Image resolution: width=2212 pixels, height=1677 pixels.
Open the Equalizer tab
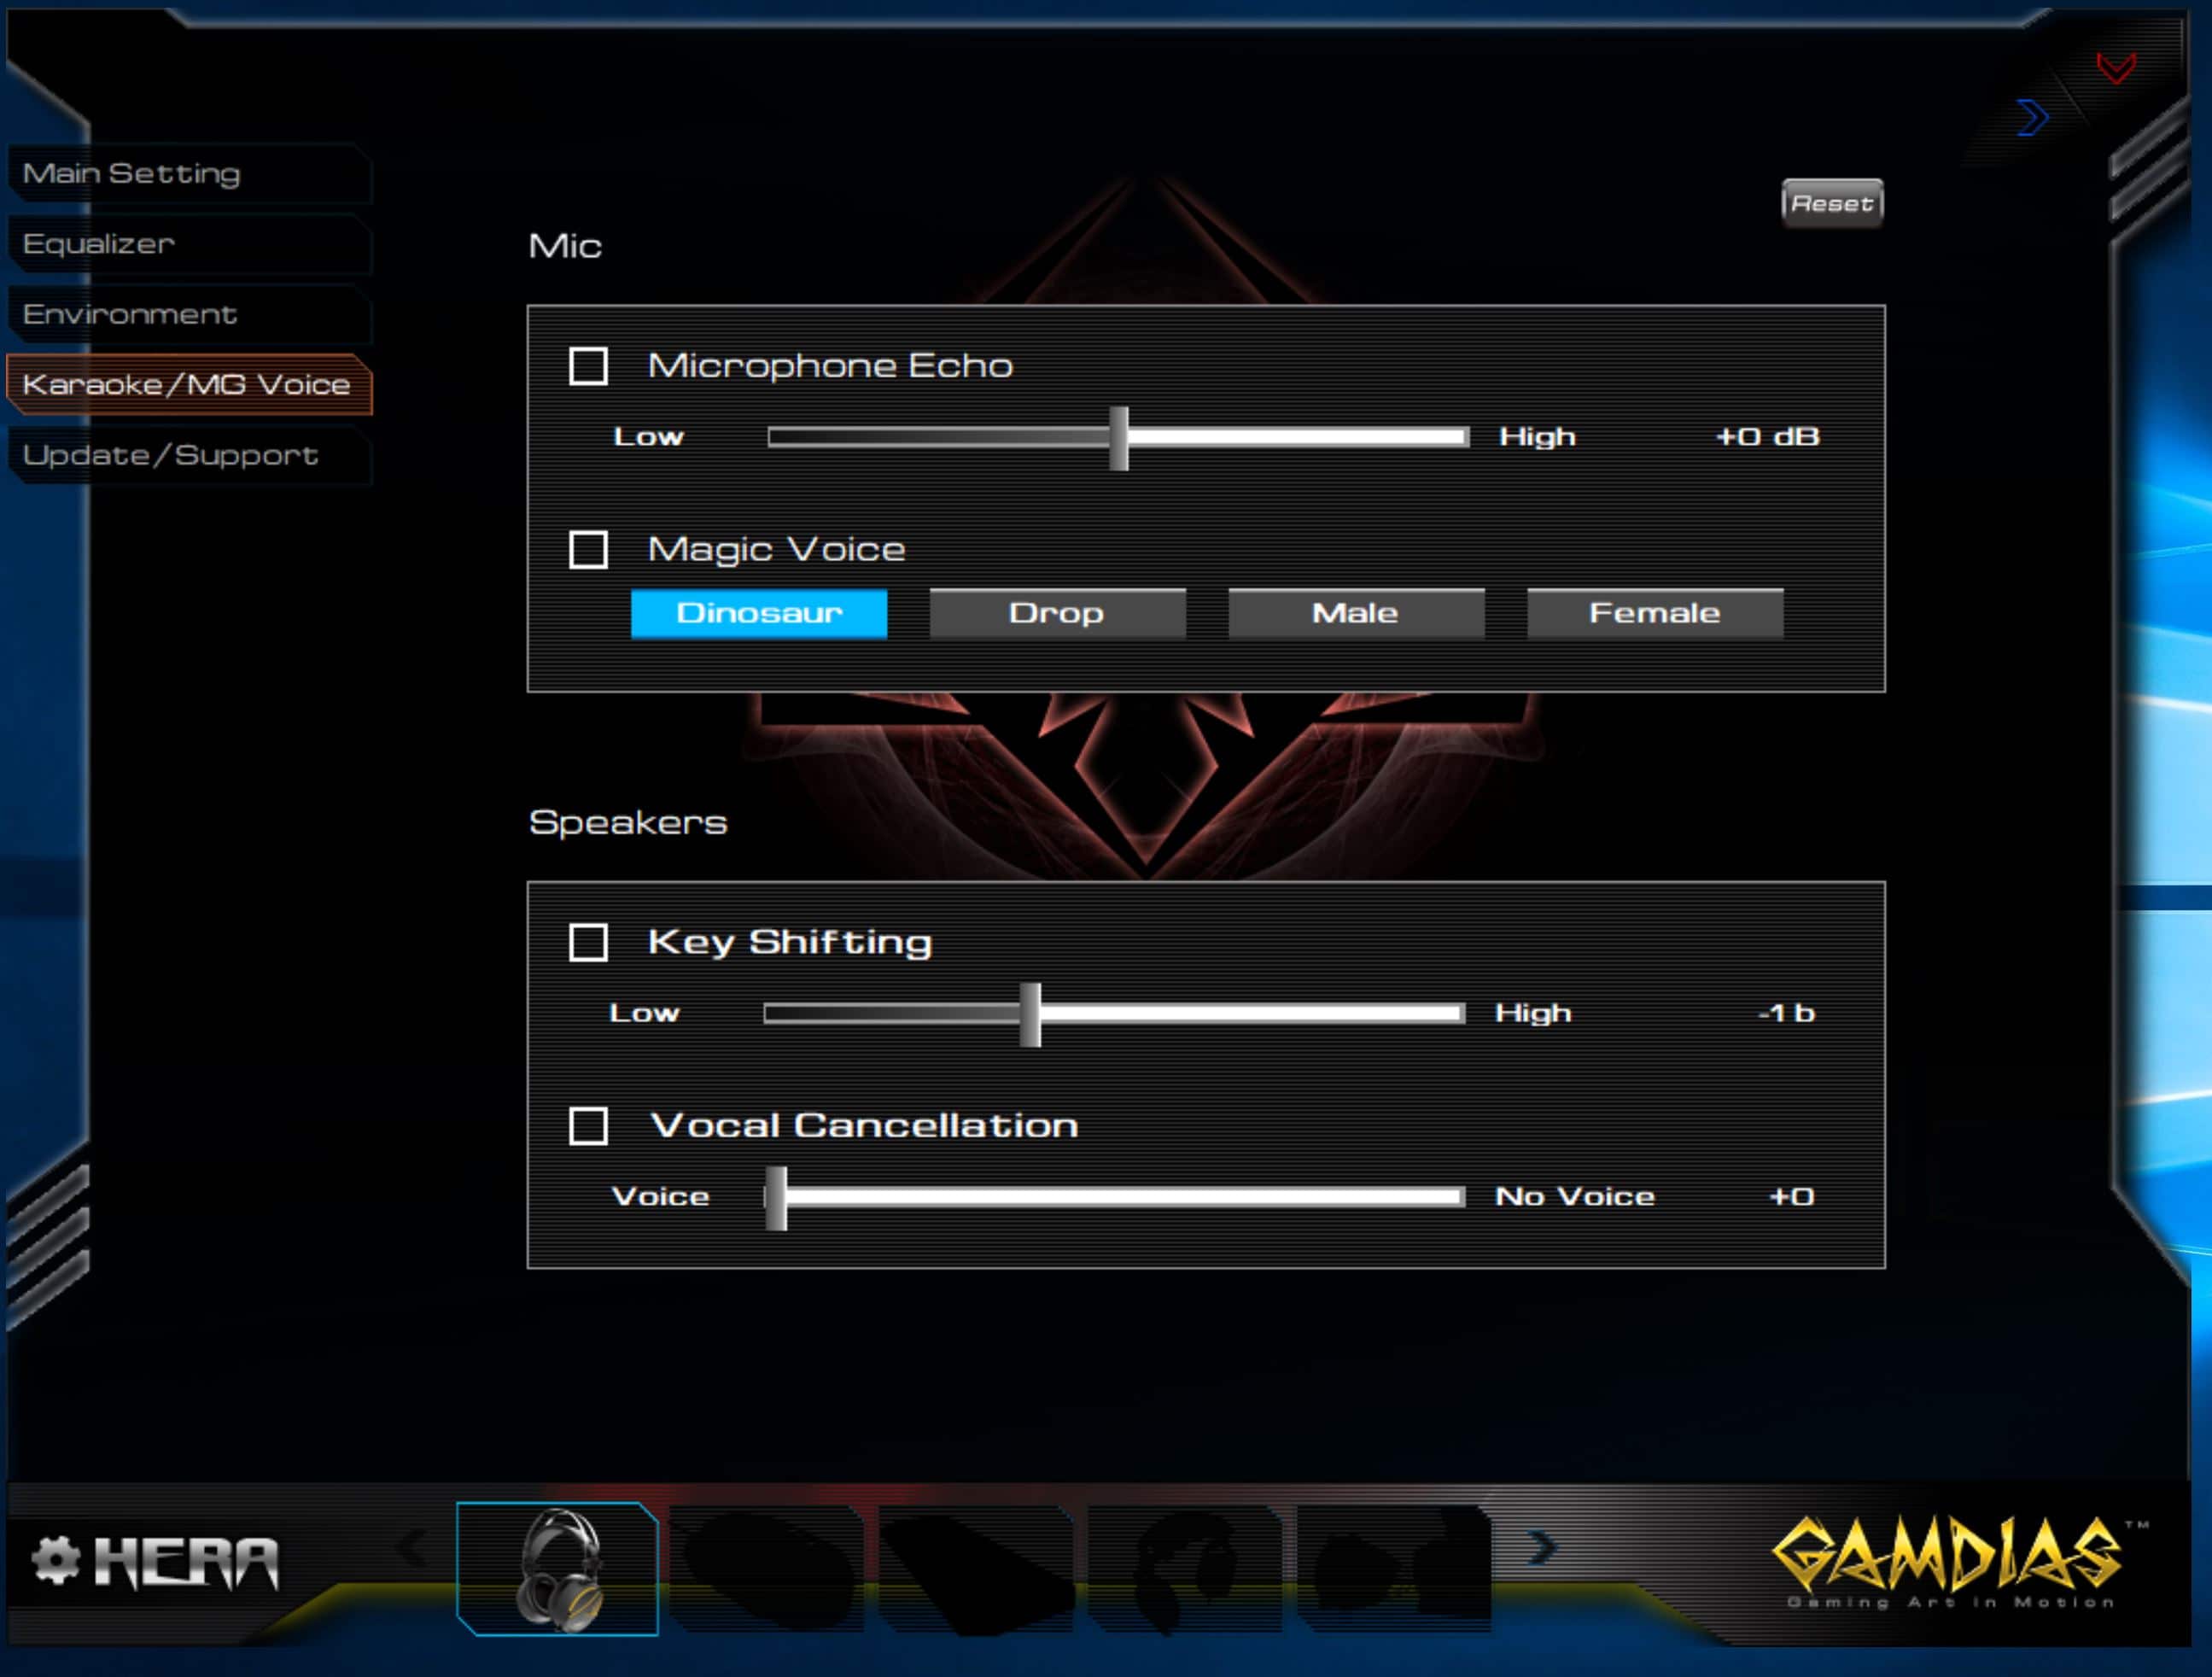coord(98,244)
